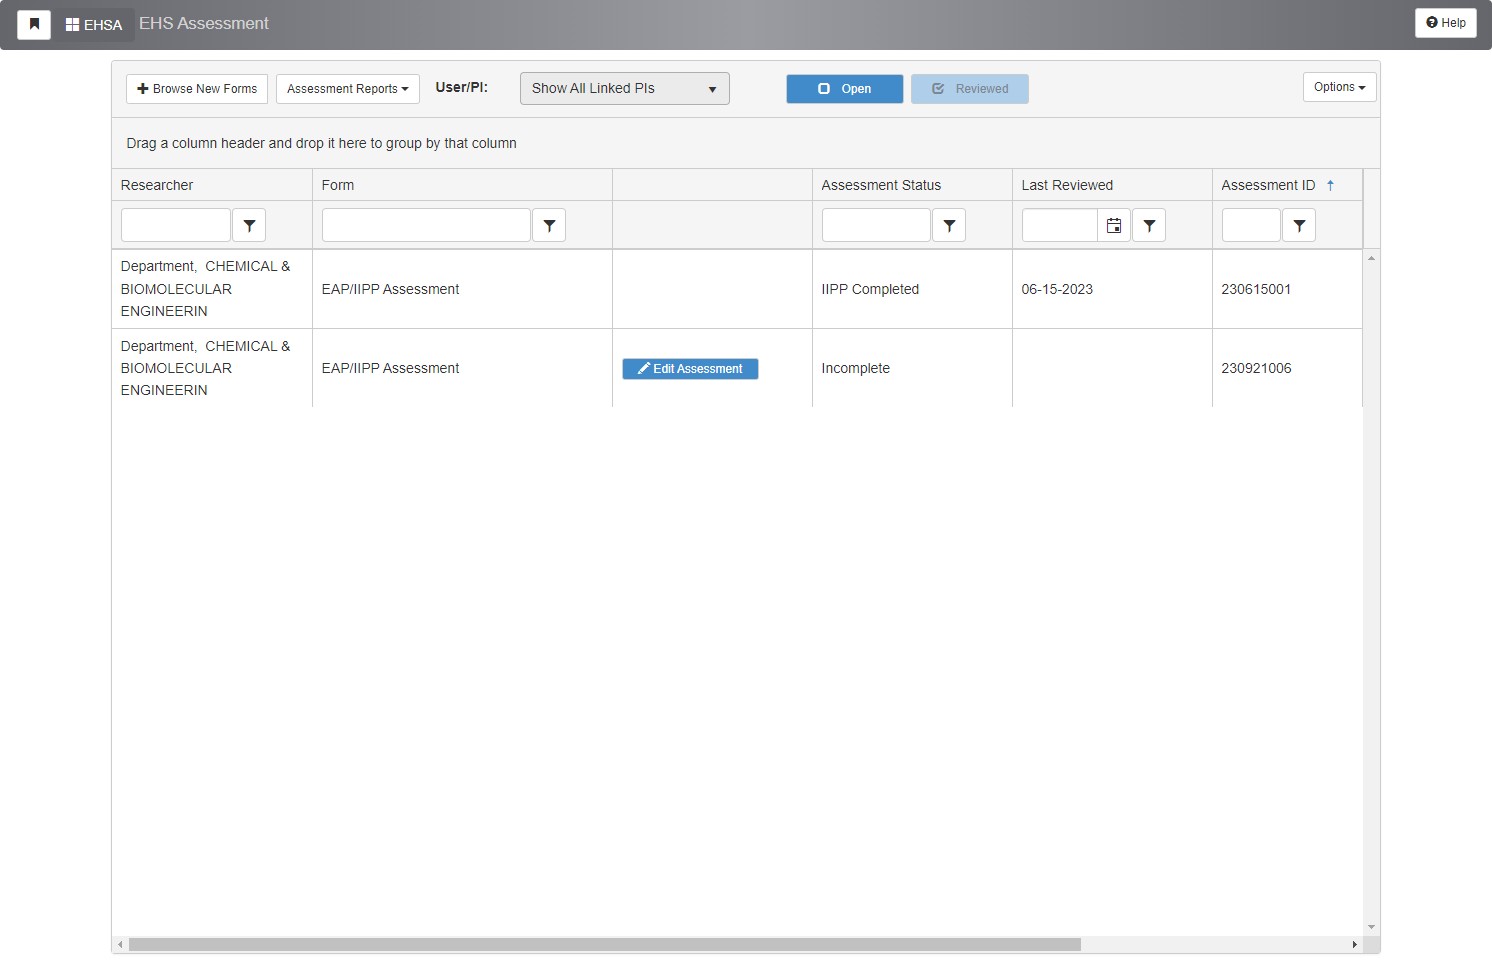Focus the Assessment Status filter box
Image resolution: width=1492 pixels, height=962 pixels.
876,226
